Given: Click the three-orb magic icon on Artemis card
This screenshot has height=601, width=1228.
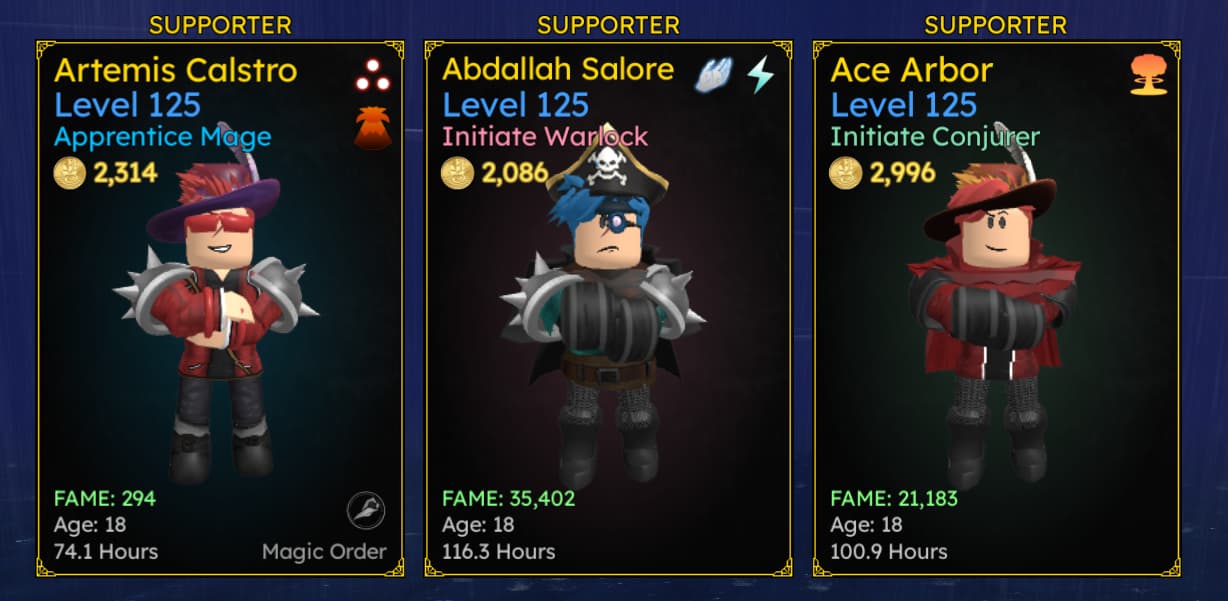Looking at the screenshot, I should (x=373, y=75).
